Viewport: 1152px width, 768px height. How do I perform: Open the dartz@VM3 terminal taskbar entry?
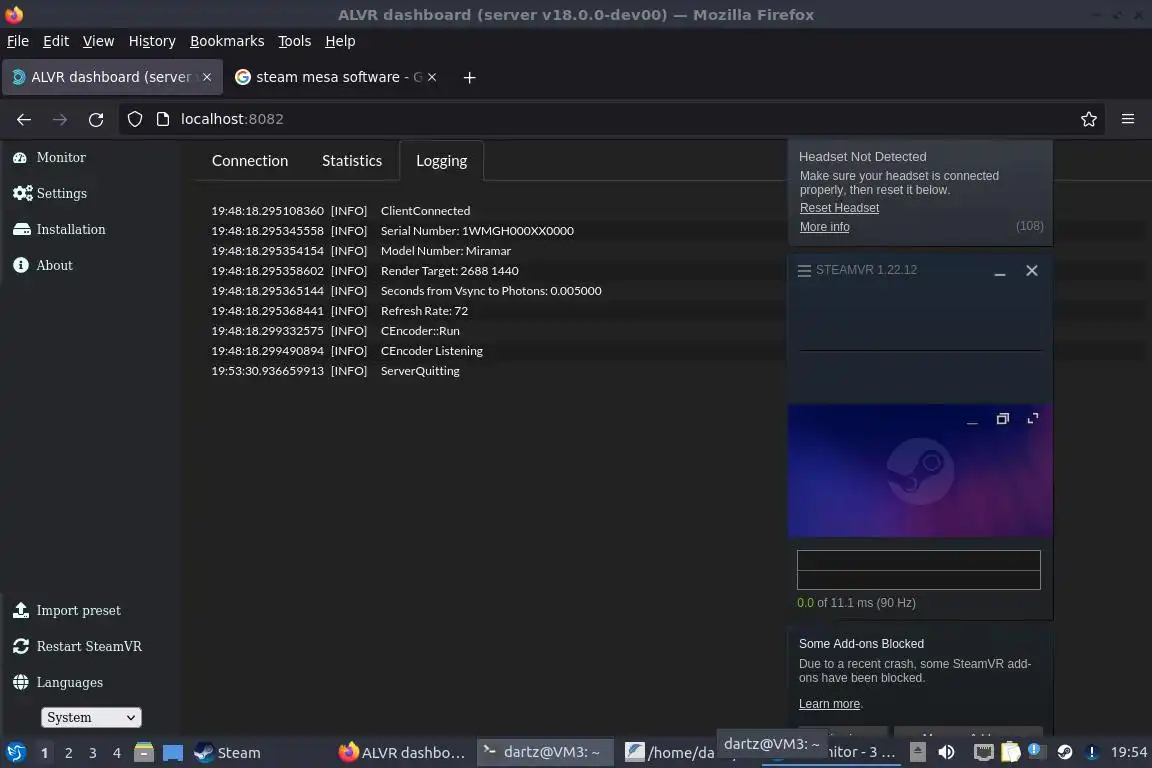544,752
